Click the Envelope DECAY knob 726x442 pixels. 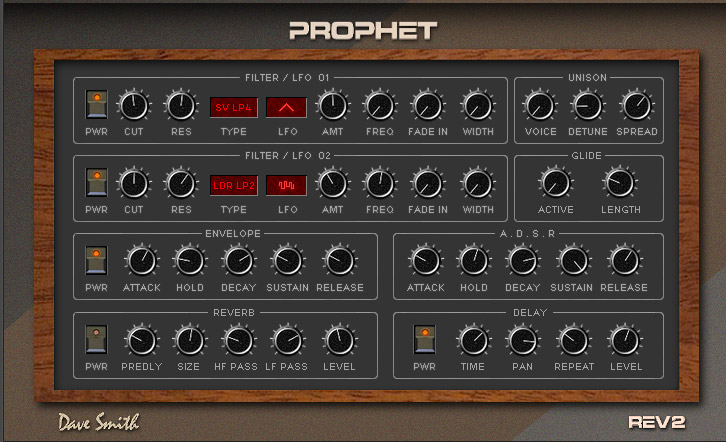point(239,261)
